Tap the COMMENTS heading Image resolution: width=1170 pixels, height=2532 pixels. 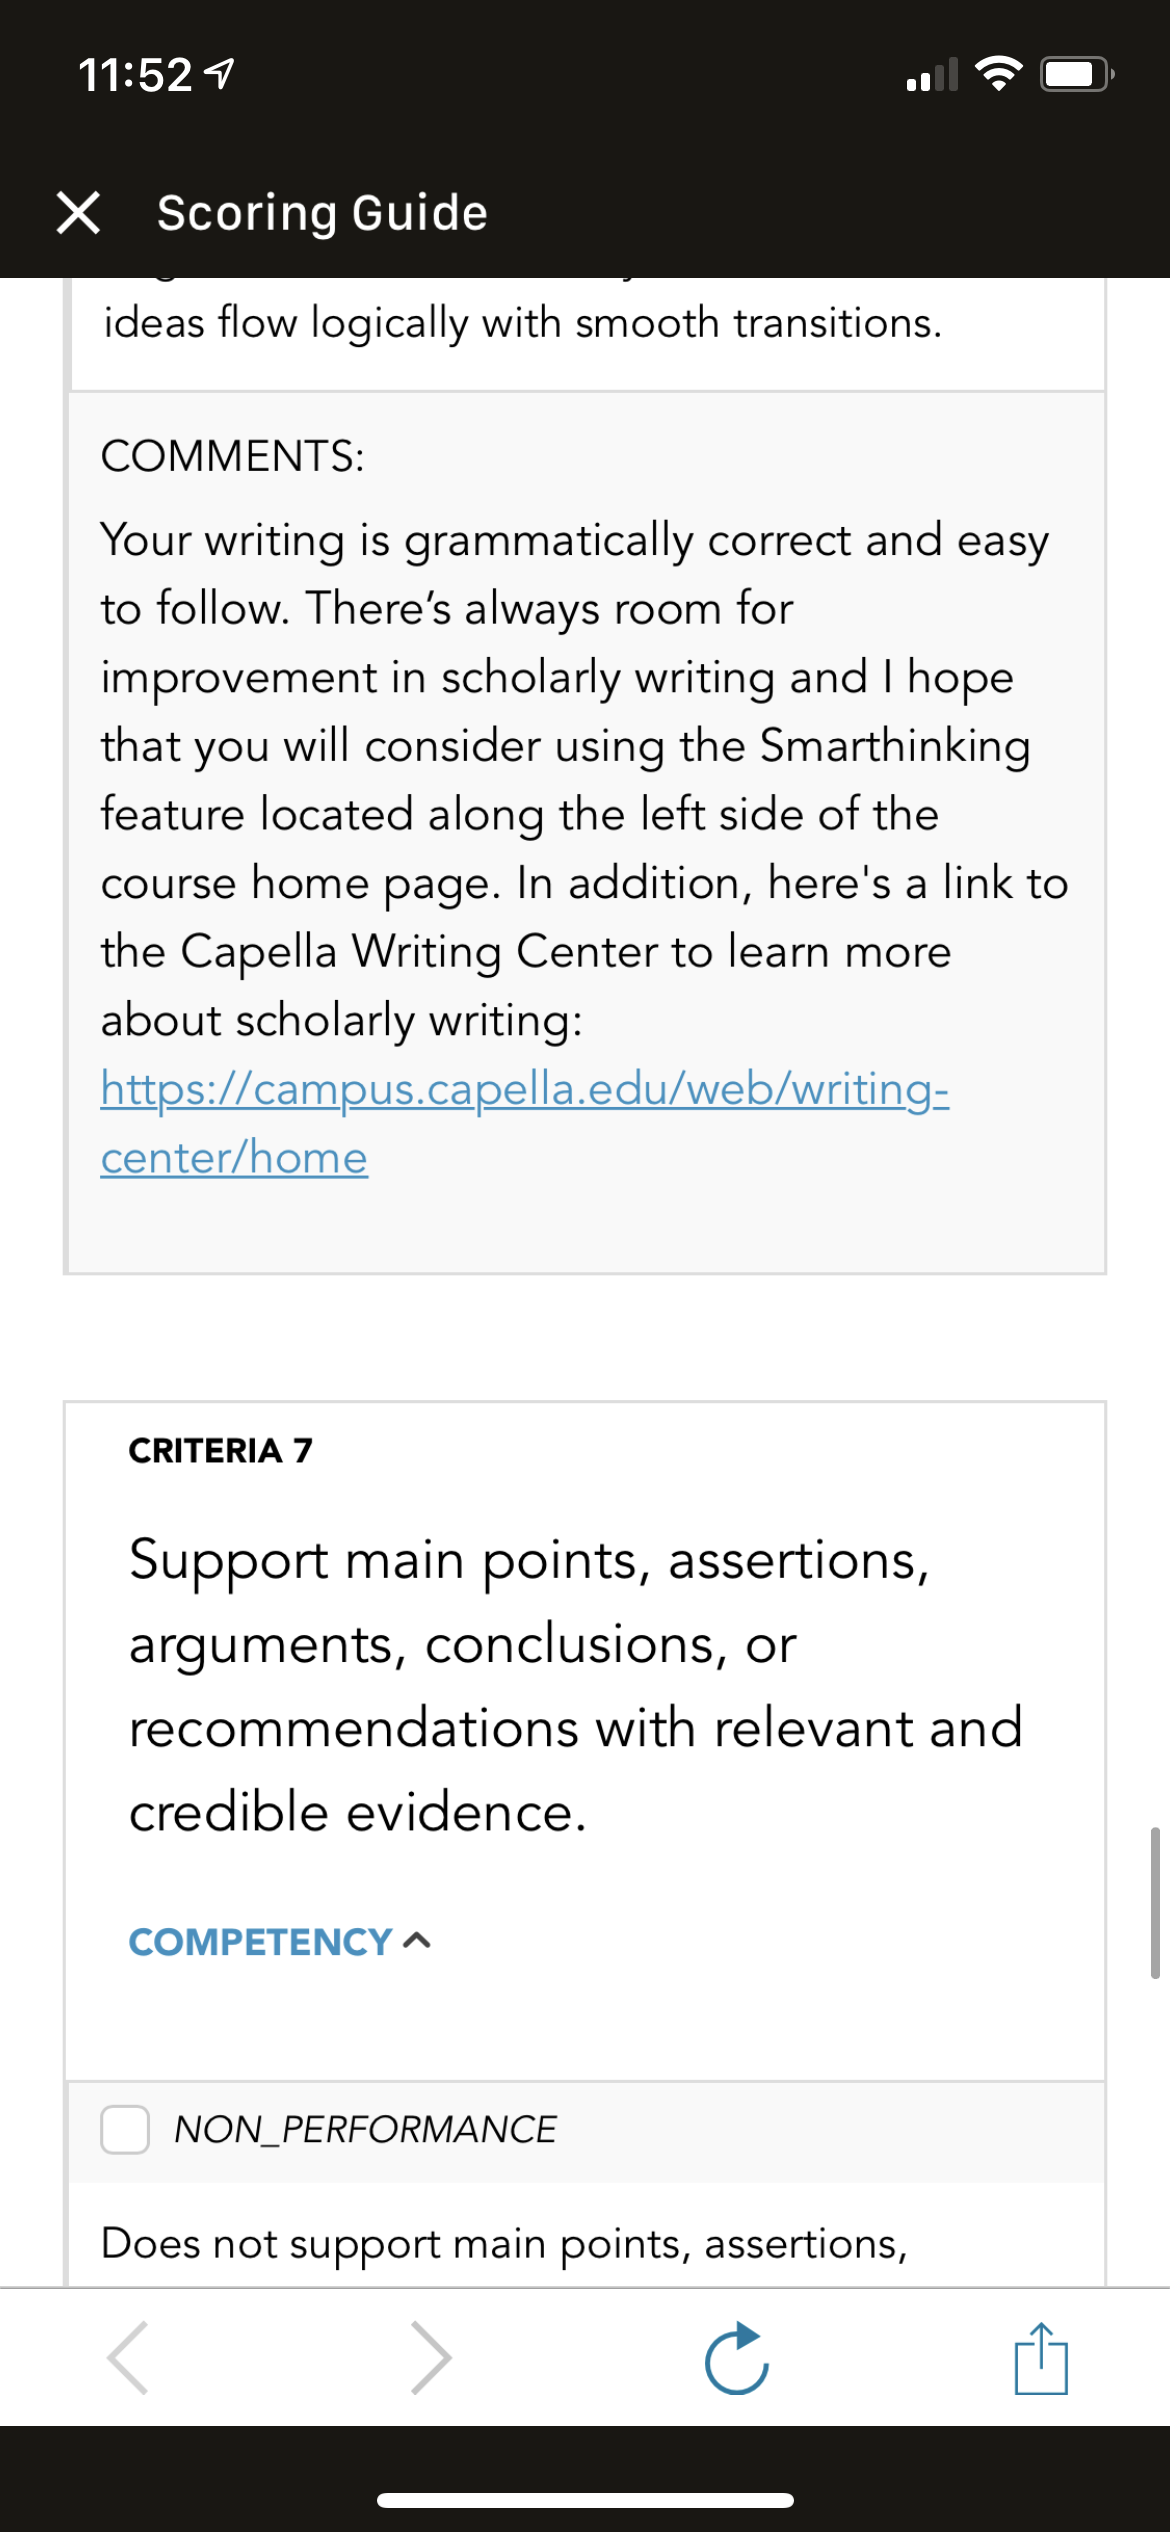pos(233,456)
